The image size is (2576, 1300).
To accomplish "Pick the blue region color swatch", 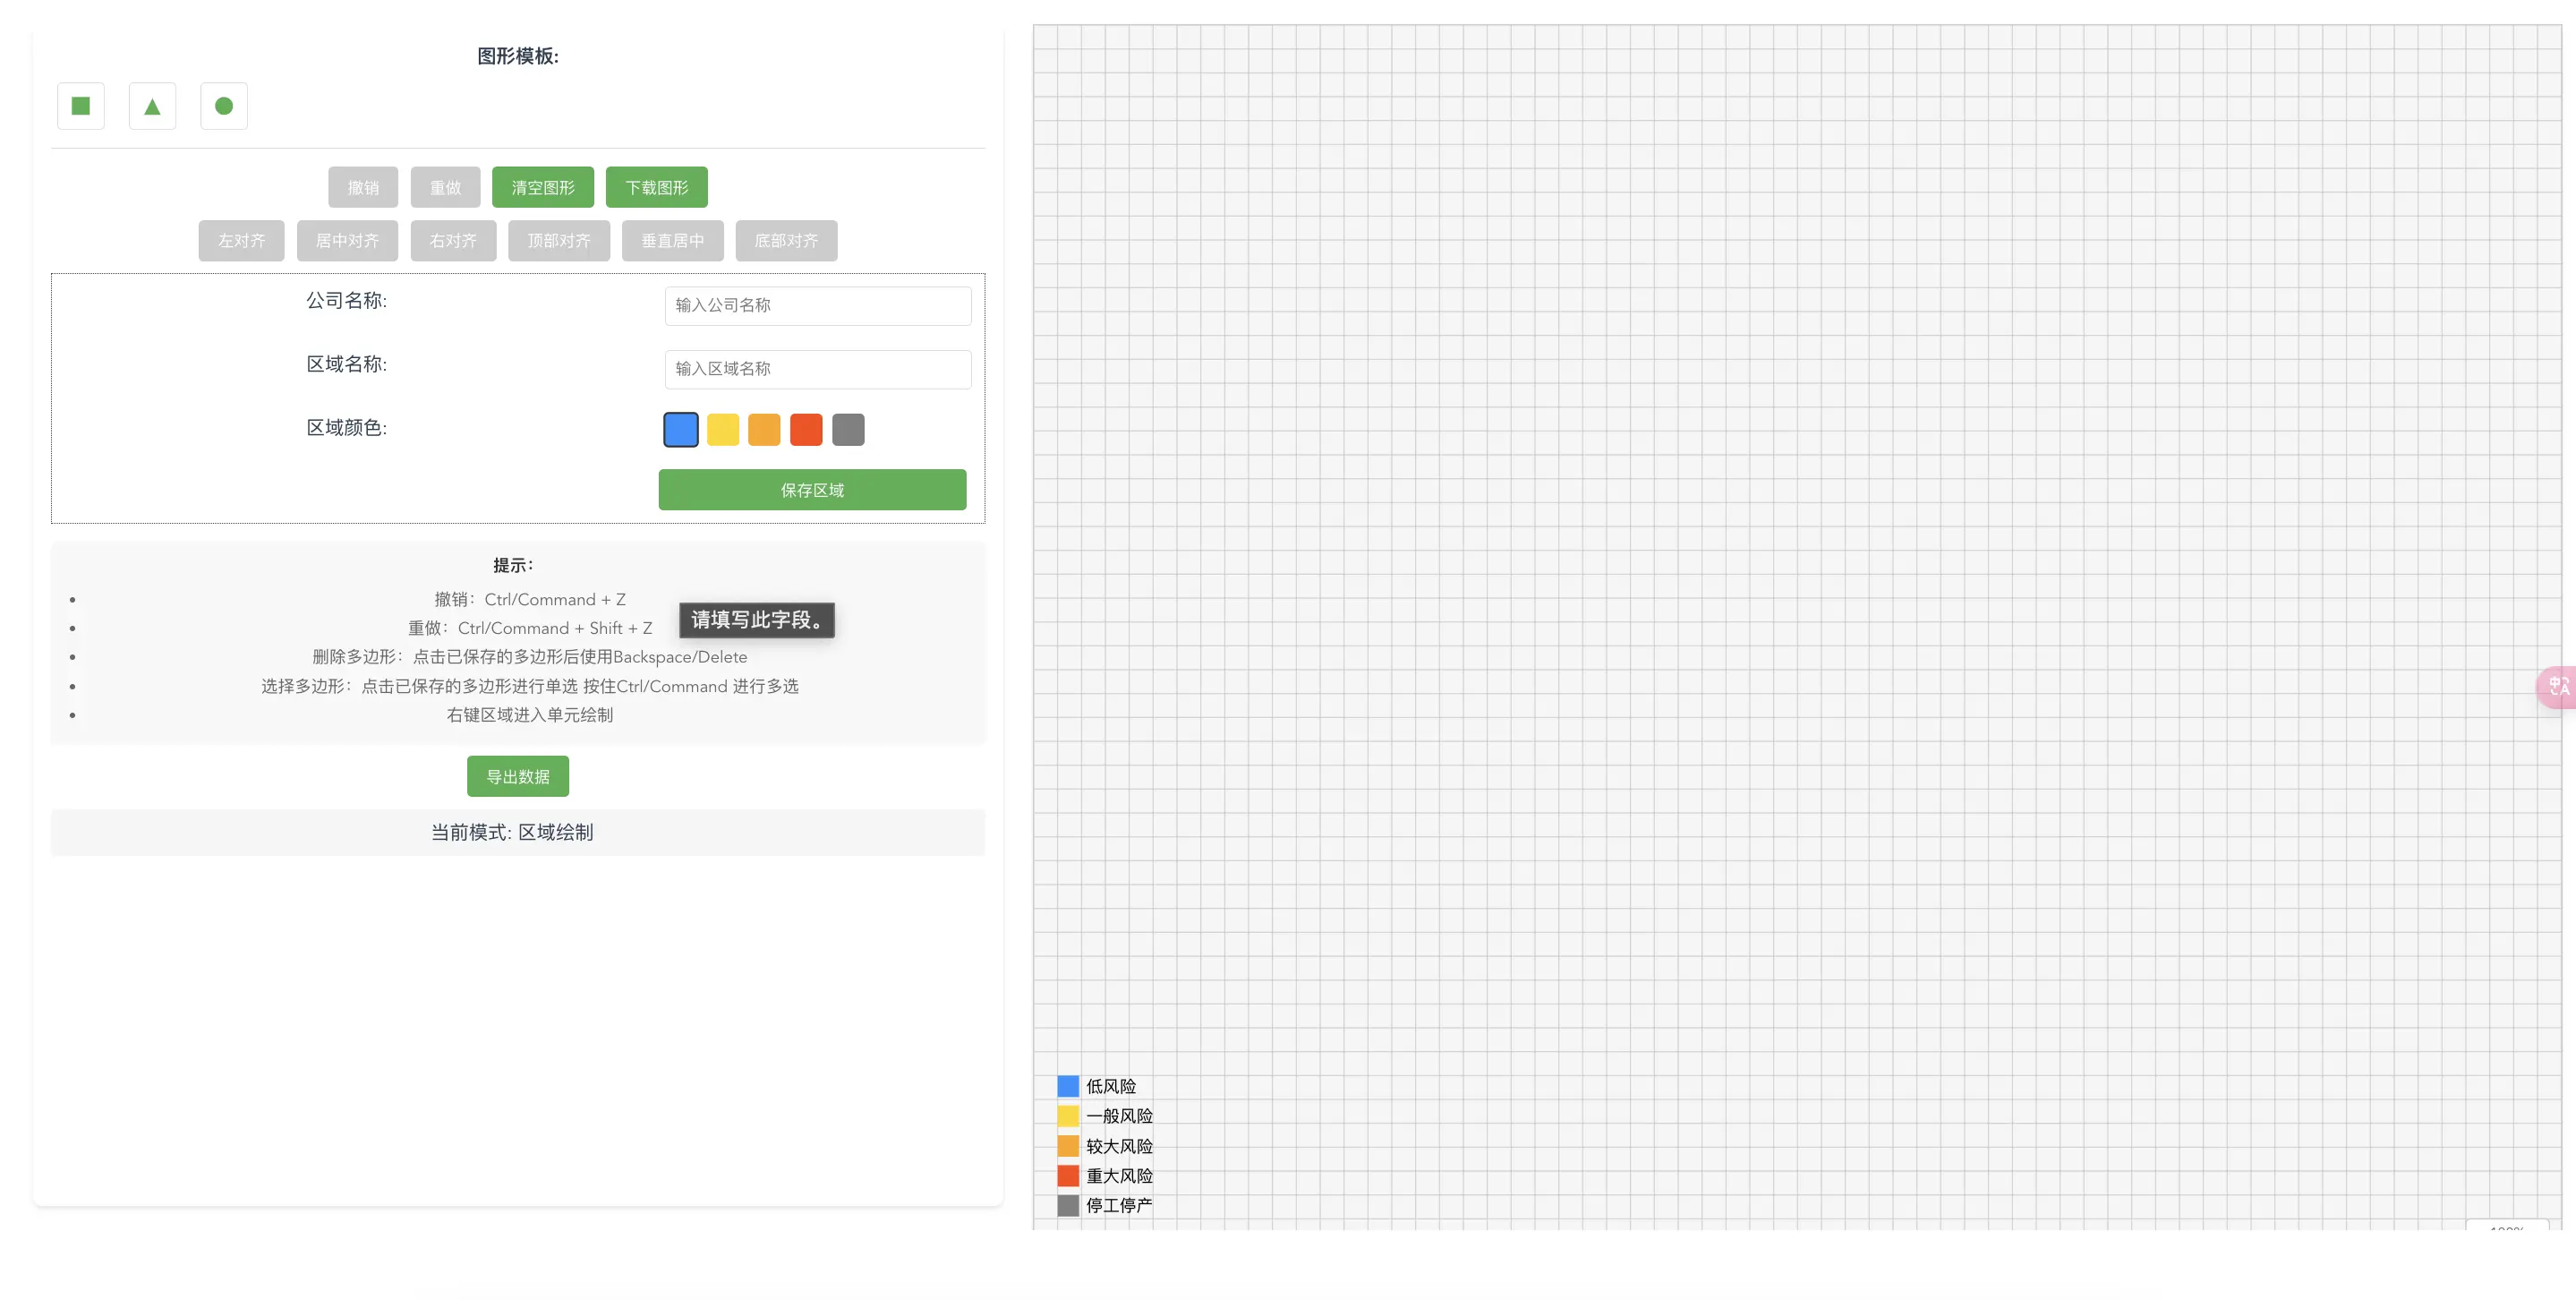I will pos(681,430).
